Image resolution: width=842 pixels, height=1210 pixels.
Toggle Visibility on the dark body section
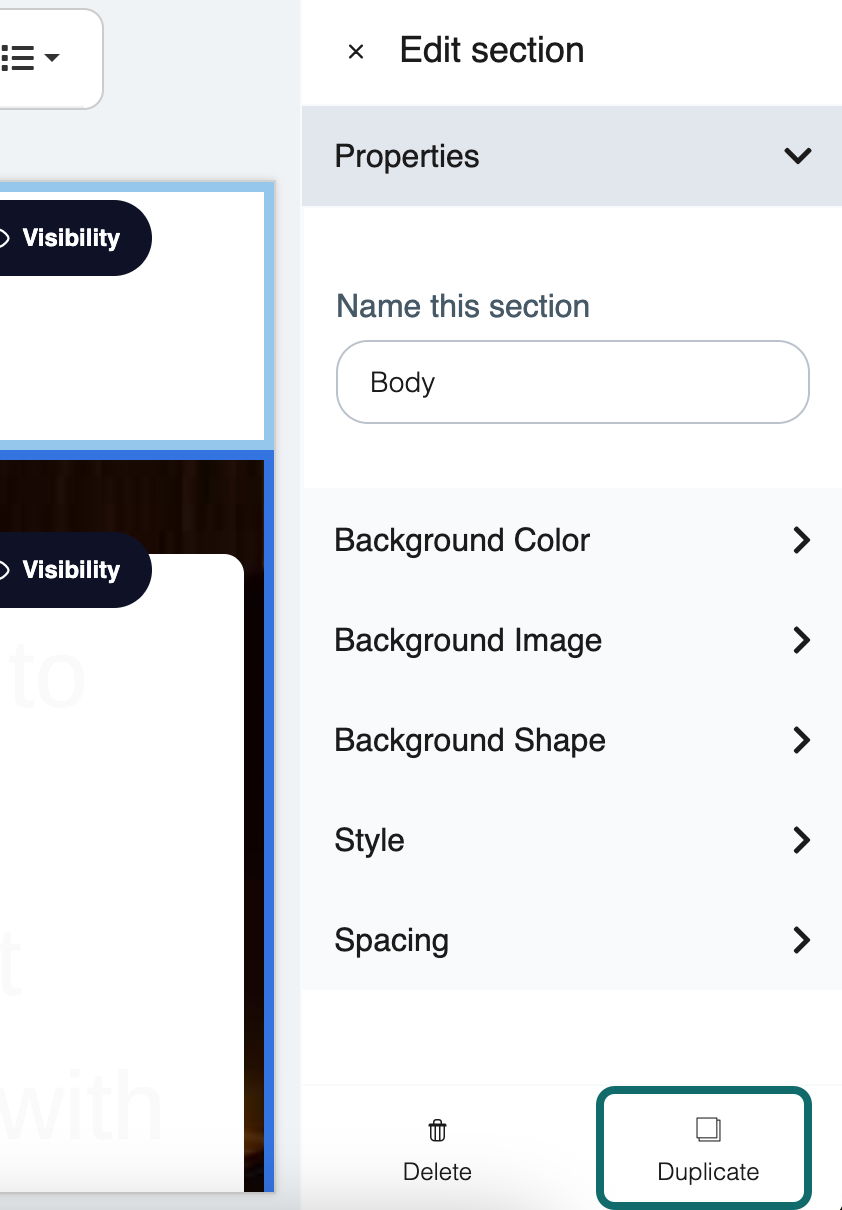70,570
